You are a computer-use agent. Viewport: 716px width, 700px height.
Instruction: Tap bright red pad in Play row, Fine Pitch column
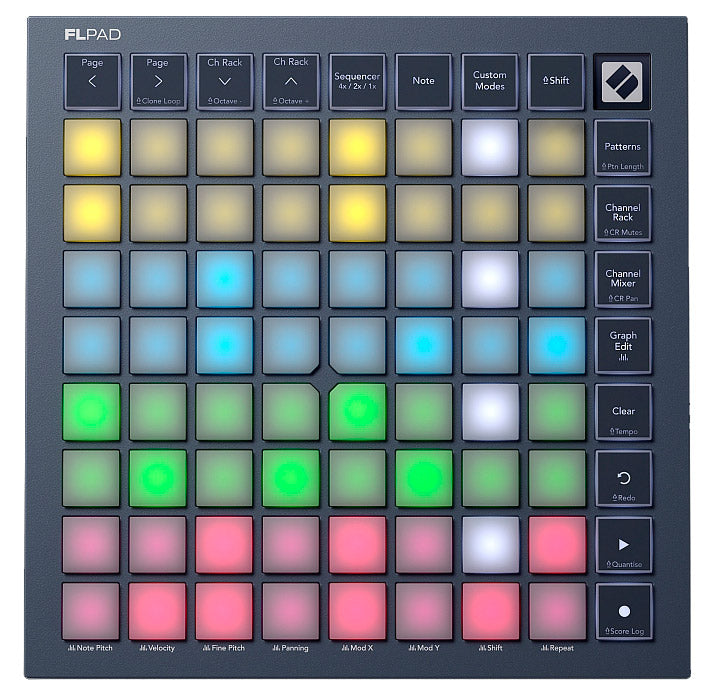point(224,545)
